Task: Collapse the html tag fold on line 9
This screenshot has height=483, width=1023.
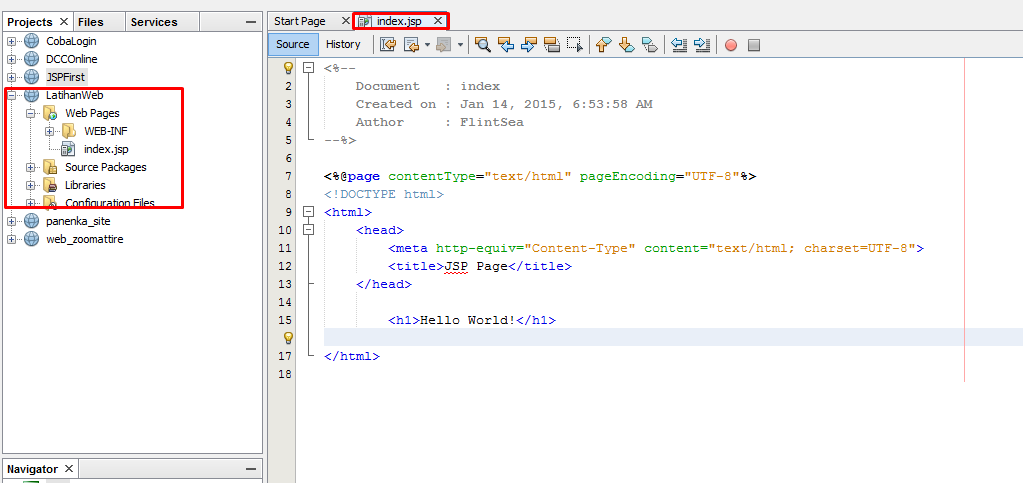Action: tap(309, 211)
